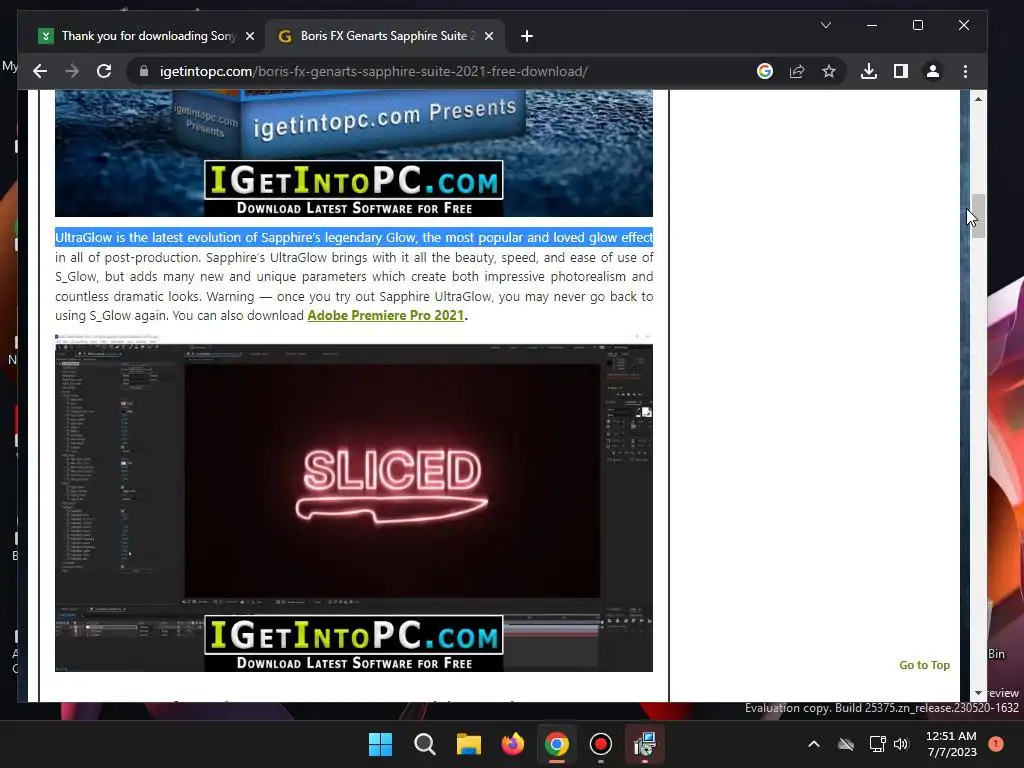Open the Adobe Premiere Pro 2021 link
The width and height of the screenshot is (1024, 768).
point(385,315)
